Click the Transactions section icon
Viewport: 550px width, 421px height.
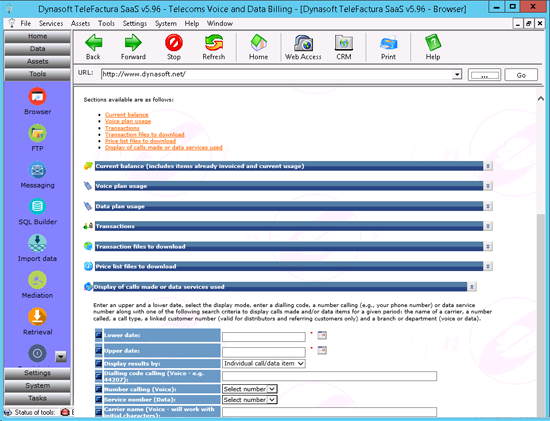pos(88,226)
